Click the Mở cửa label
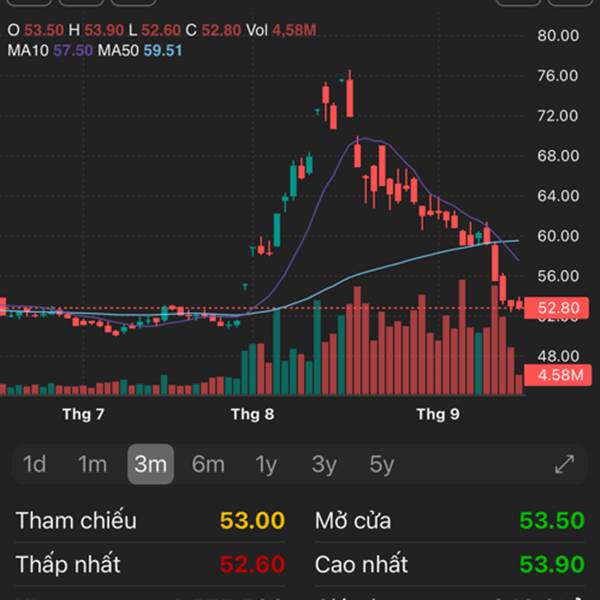The image size is (600, 600). (353, 520)
